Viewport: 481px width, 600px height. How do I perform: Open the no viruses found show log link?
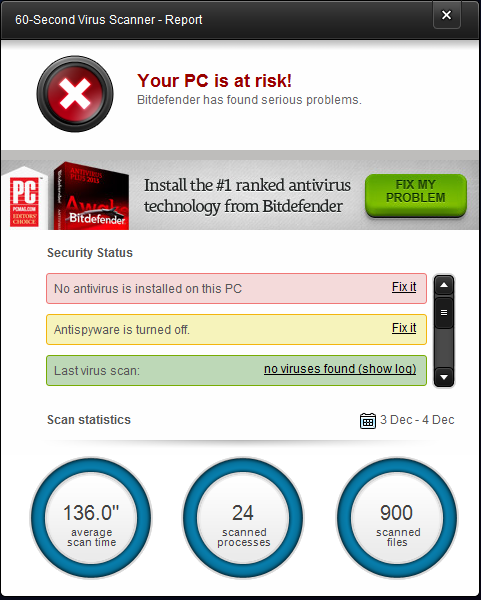[340, 369]
